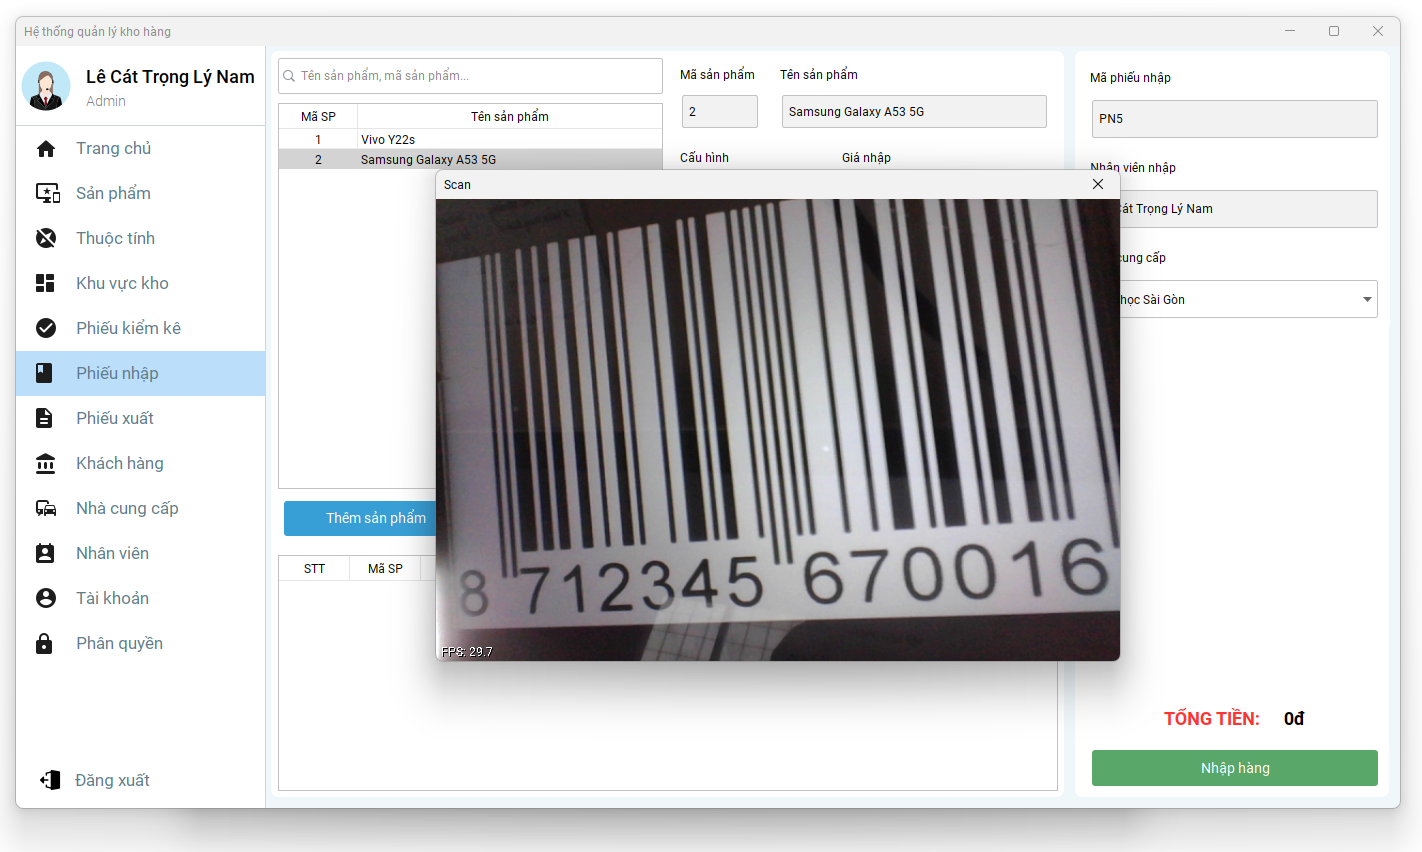Screen dimensions: 1422x852
Task: Click the Thêm sản phẩm button
Action: click(360, 518)
